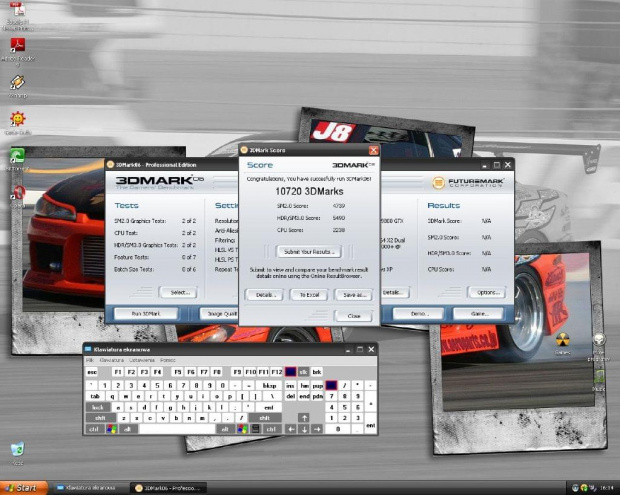Click the left arrow key on on-screen keyboard
The height and width of the screenshot is (495, 620).
(291, 429)
